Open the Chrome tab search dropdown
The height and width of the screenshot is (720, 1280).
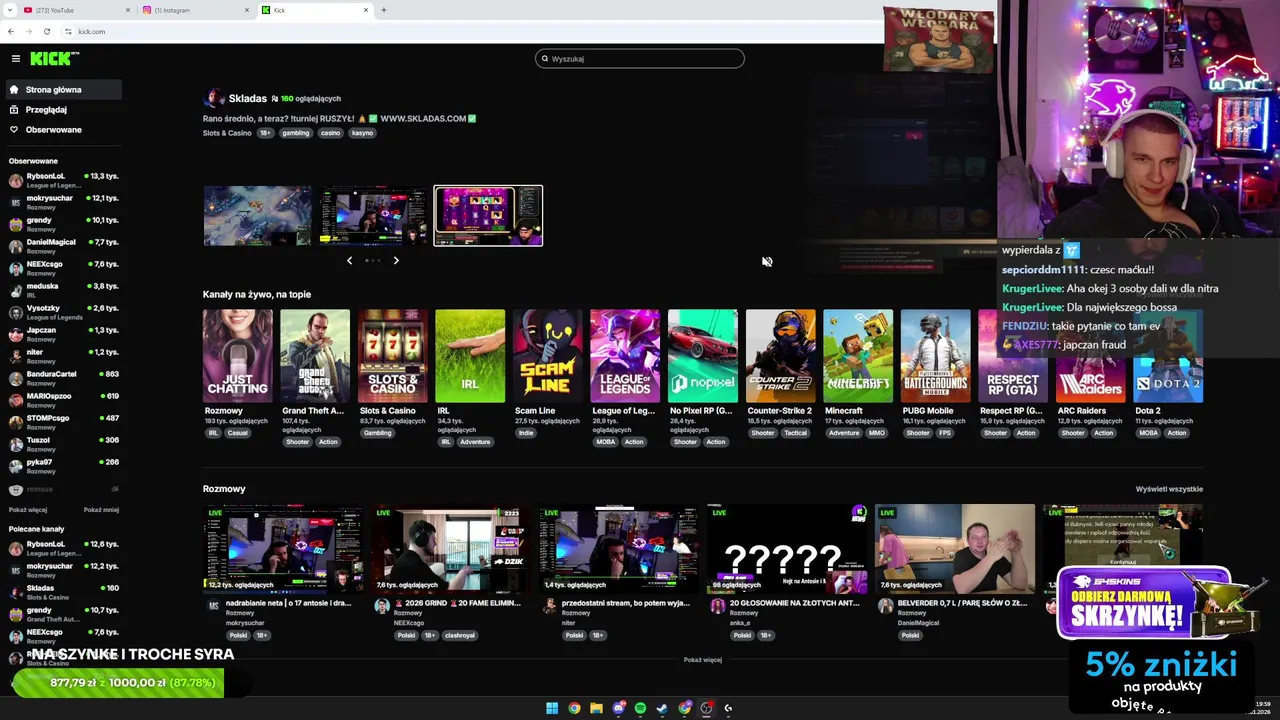[8, 10]
